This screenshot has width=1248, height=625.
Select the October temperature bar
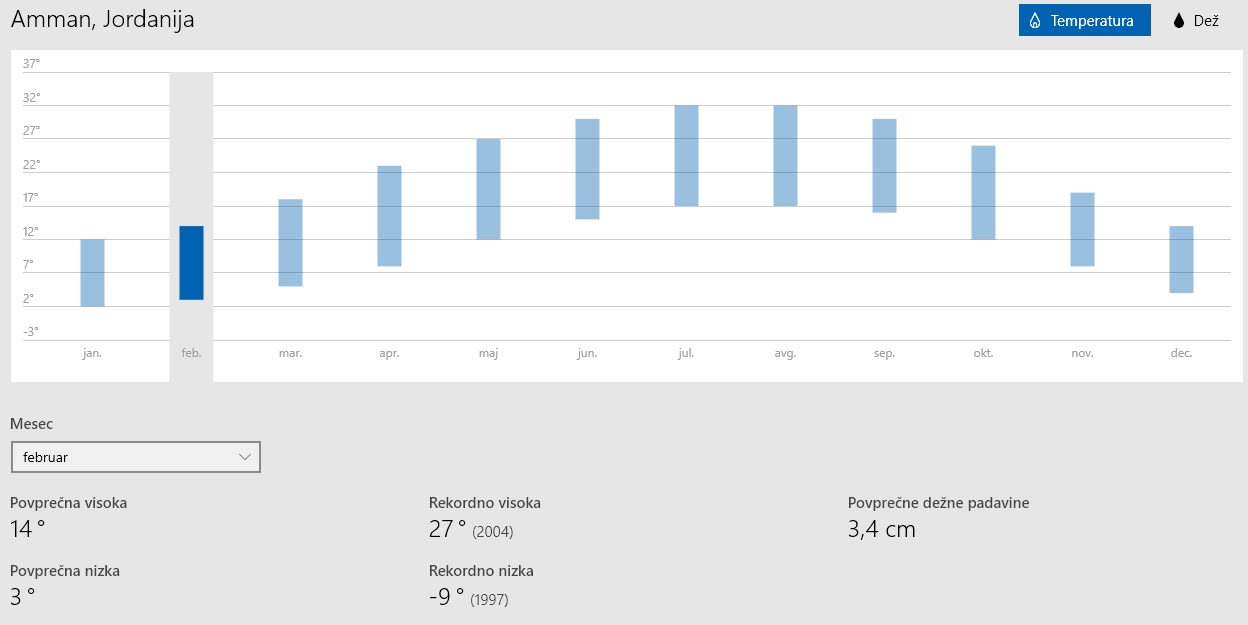[983, 193]
